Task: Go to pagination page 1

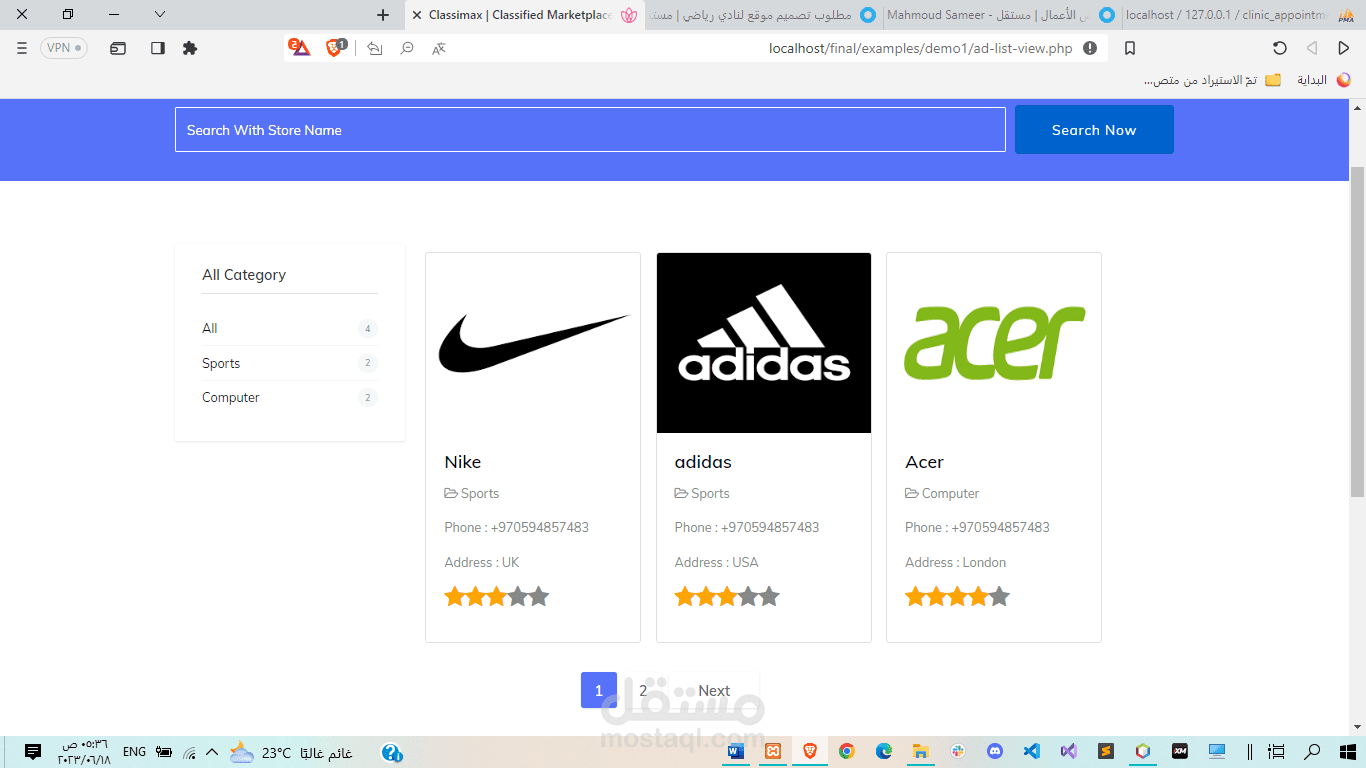Action: [599, 690]
